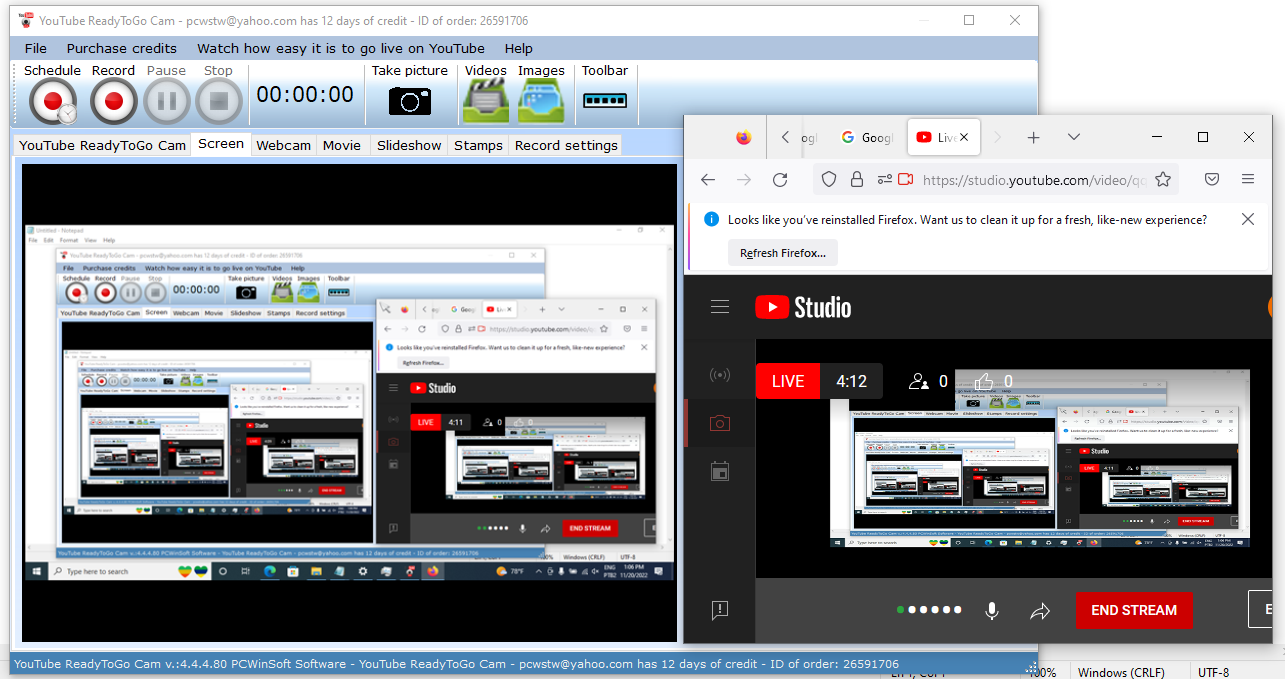Click the likes thumbs-up count
The height and width of the screenshot is (679, 1285).
coord(993,381)
